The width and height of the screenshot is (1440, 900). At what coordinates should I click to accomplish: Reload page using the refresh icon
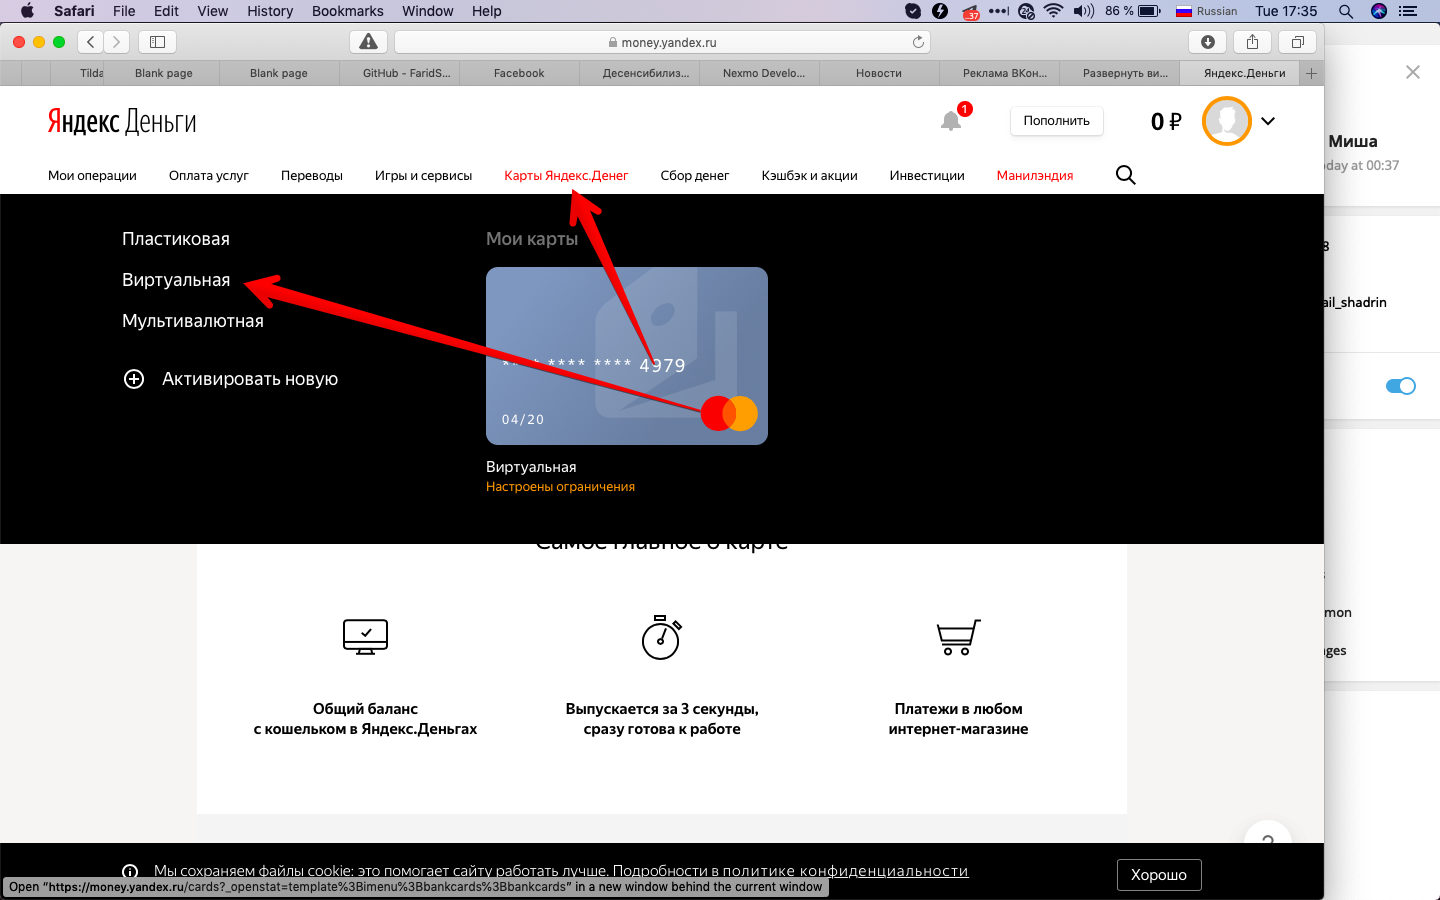918,42
